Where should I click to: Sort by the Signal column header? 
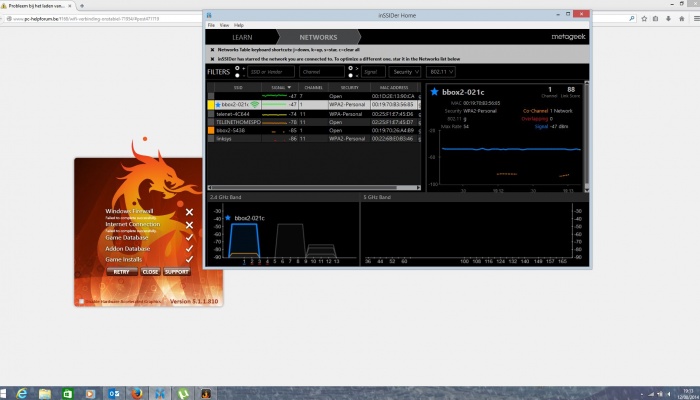click(x=280, y=88)
